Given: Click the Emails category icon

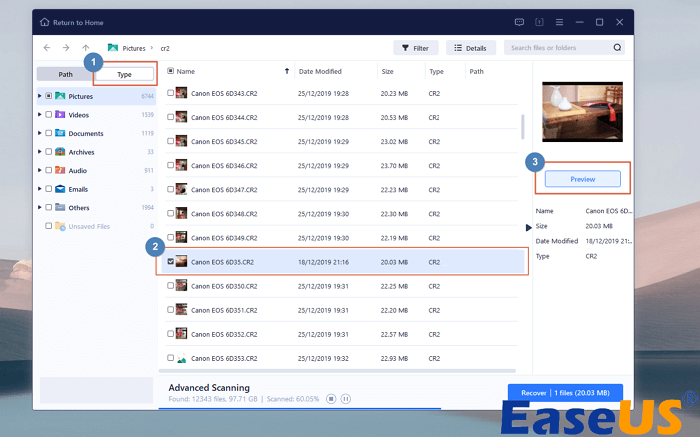Looking at the screenshot, I should click(60, 189).
